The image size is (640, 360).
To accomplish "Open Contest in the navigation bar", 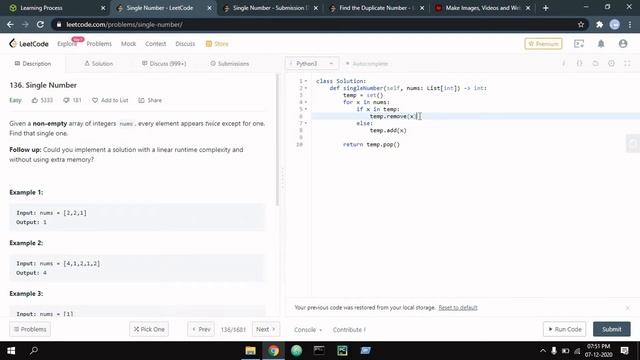I will [156, 44].
